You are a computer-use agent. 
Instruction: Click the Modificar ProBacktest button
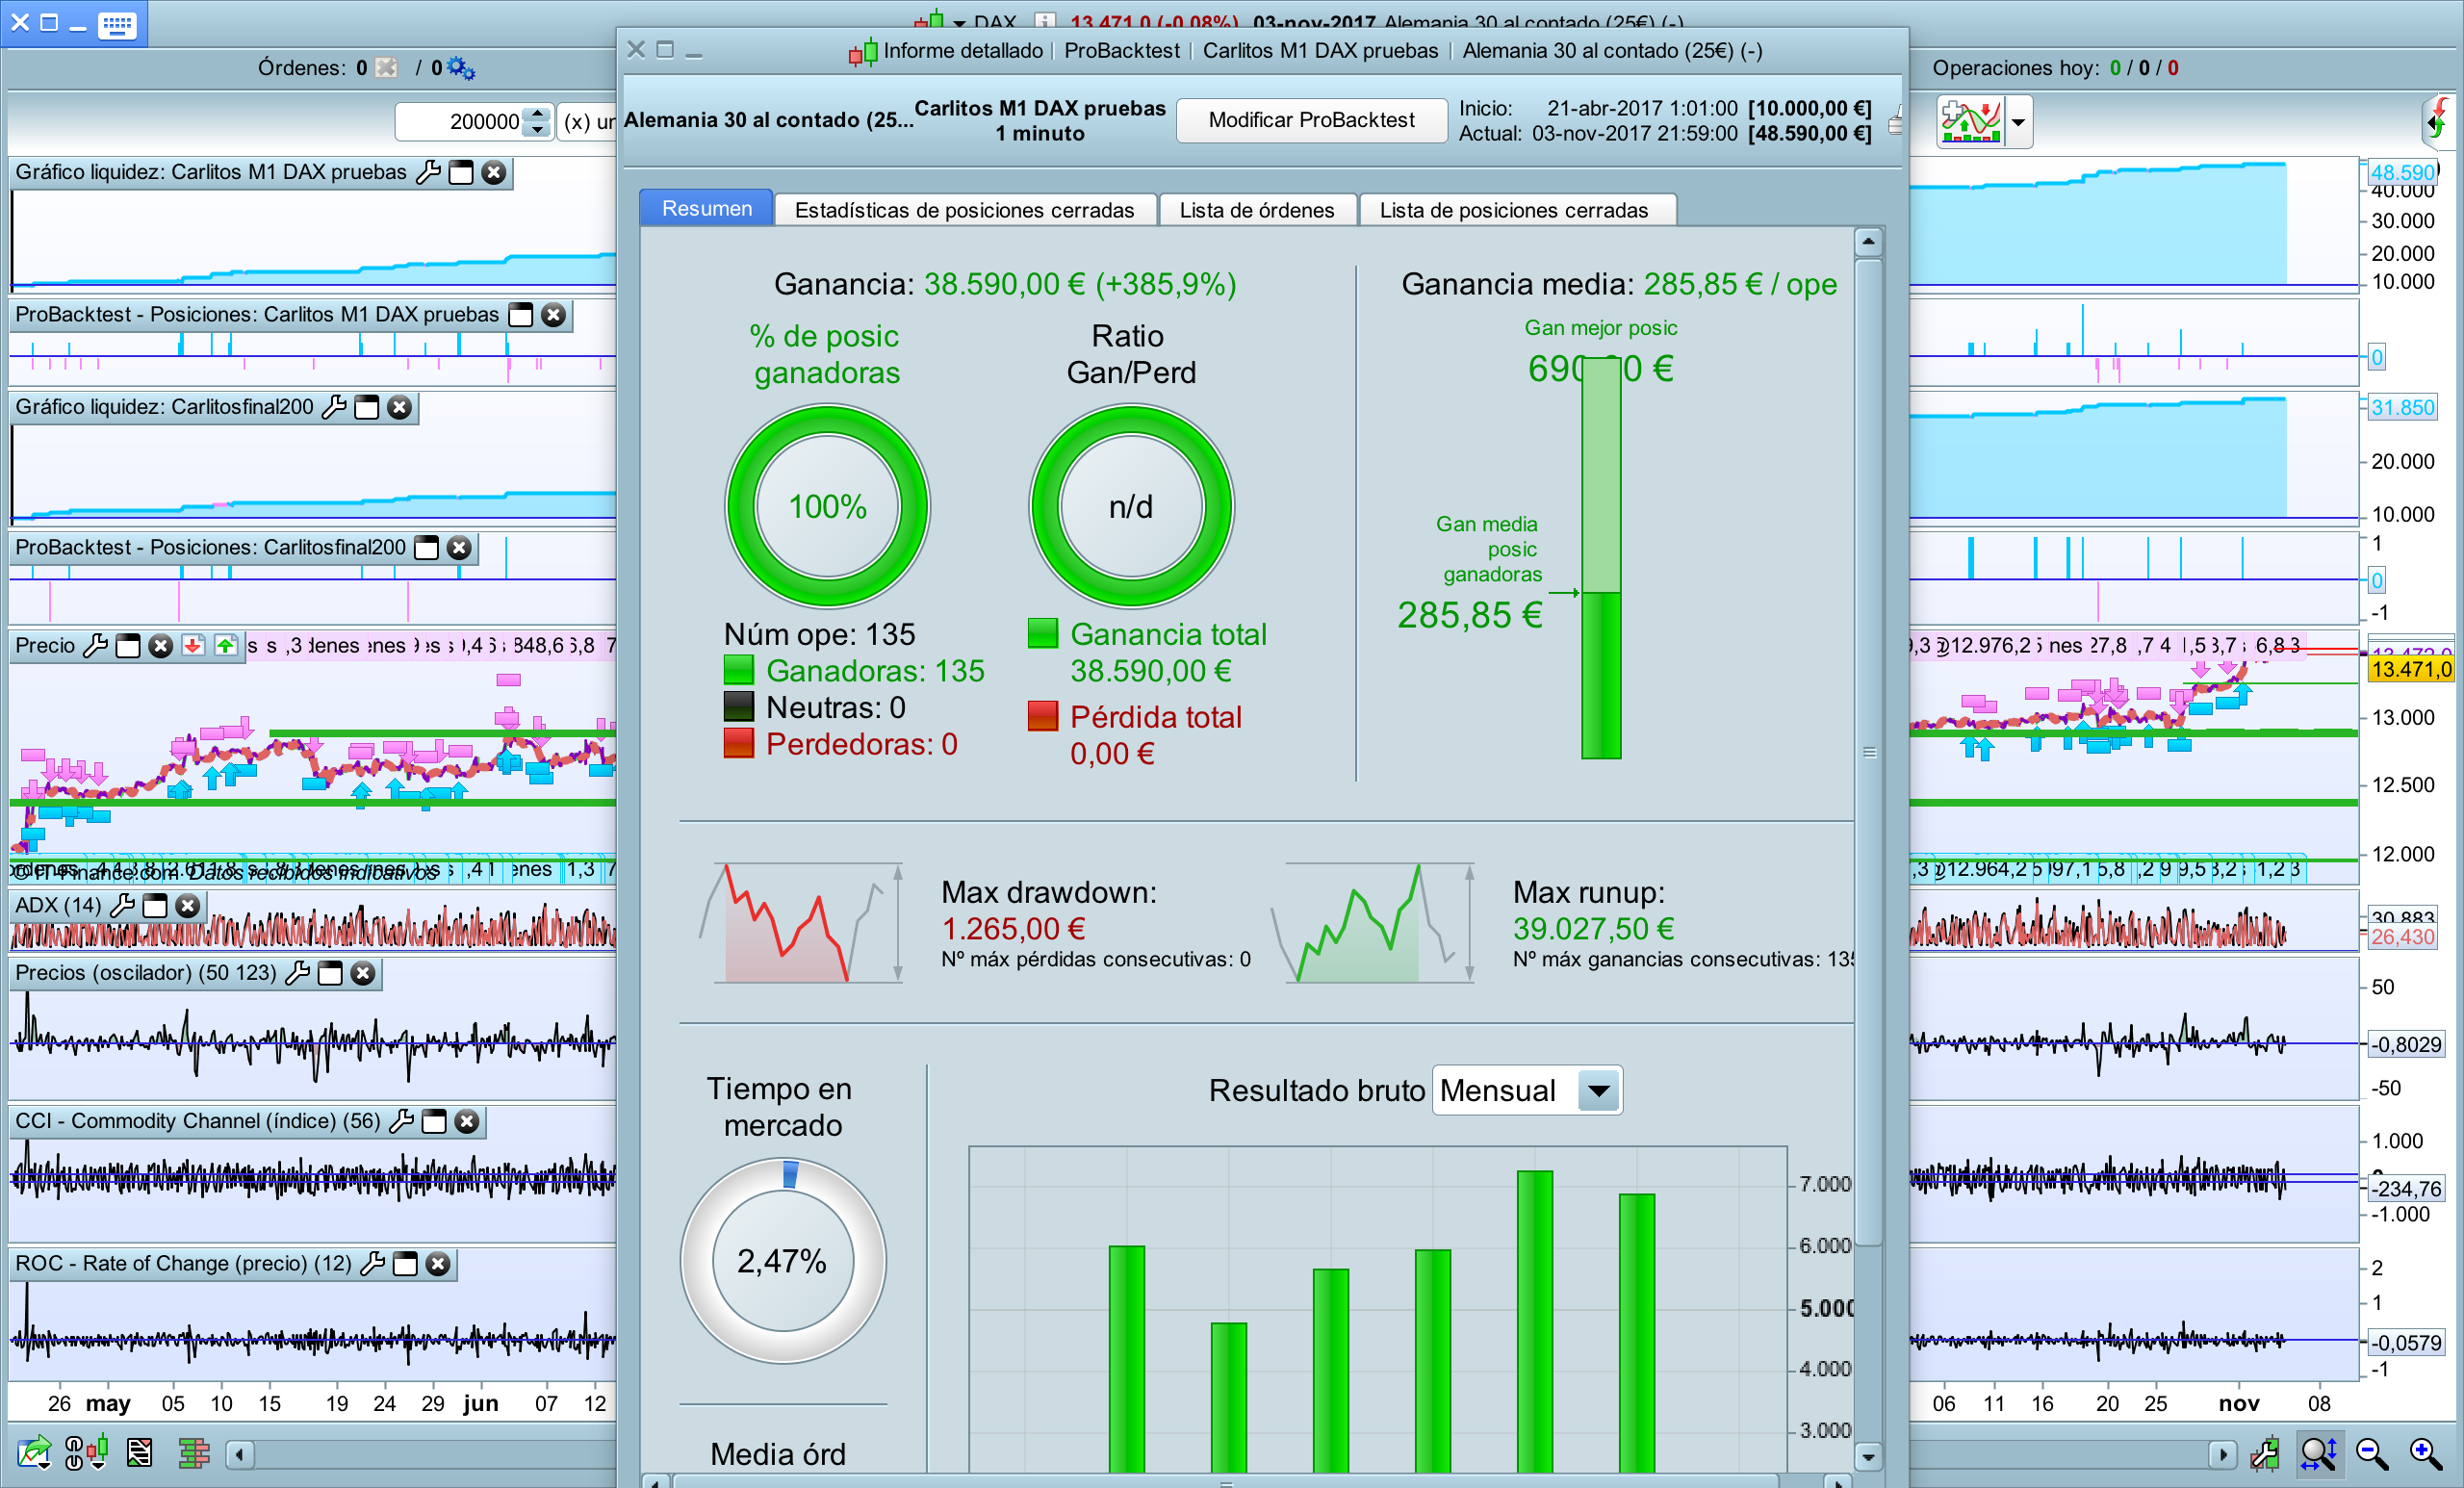pyautogui.click(x=1311, y=120)
